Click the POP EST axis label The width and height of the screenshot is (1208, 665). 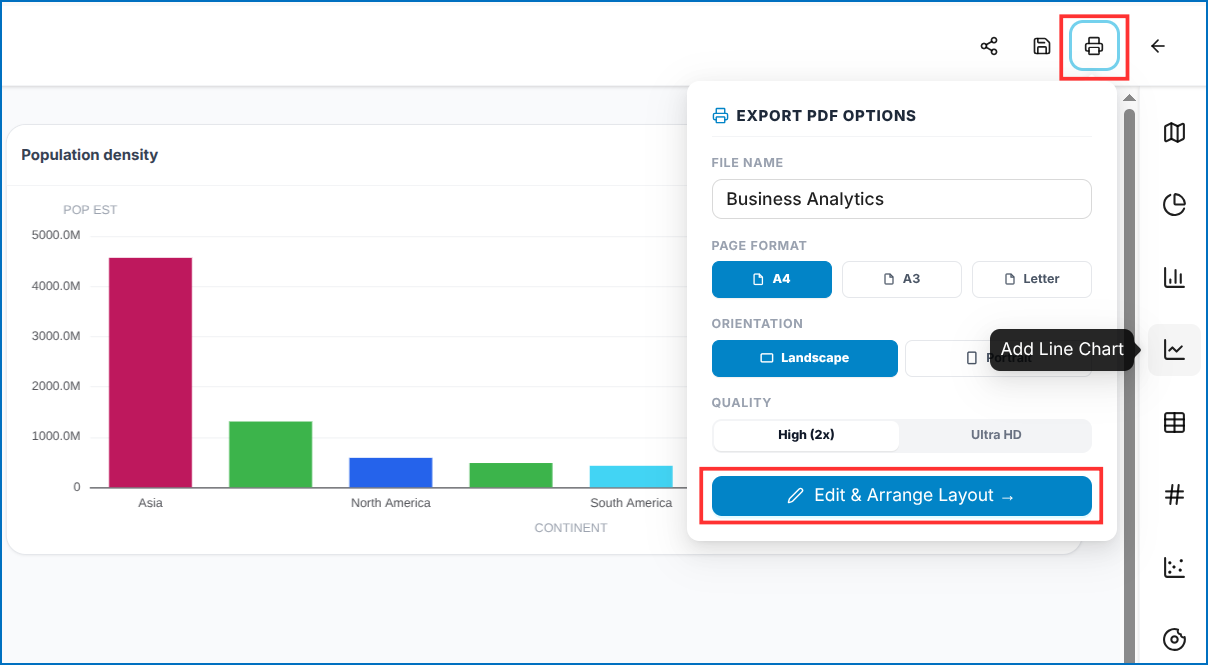[x=90, y=210]
